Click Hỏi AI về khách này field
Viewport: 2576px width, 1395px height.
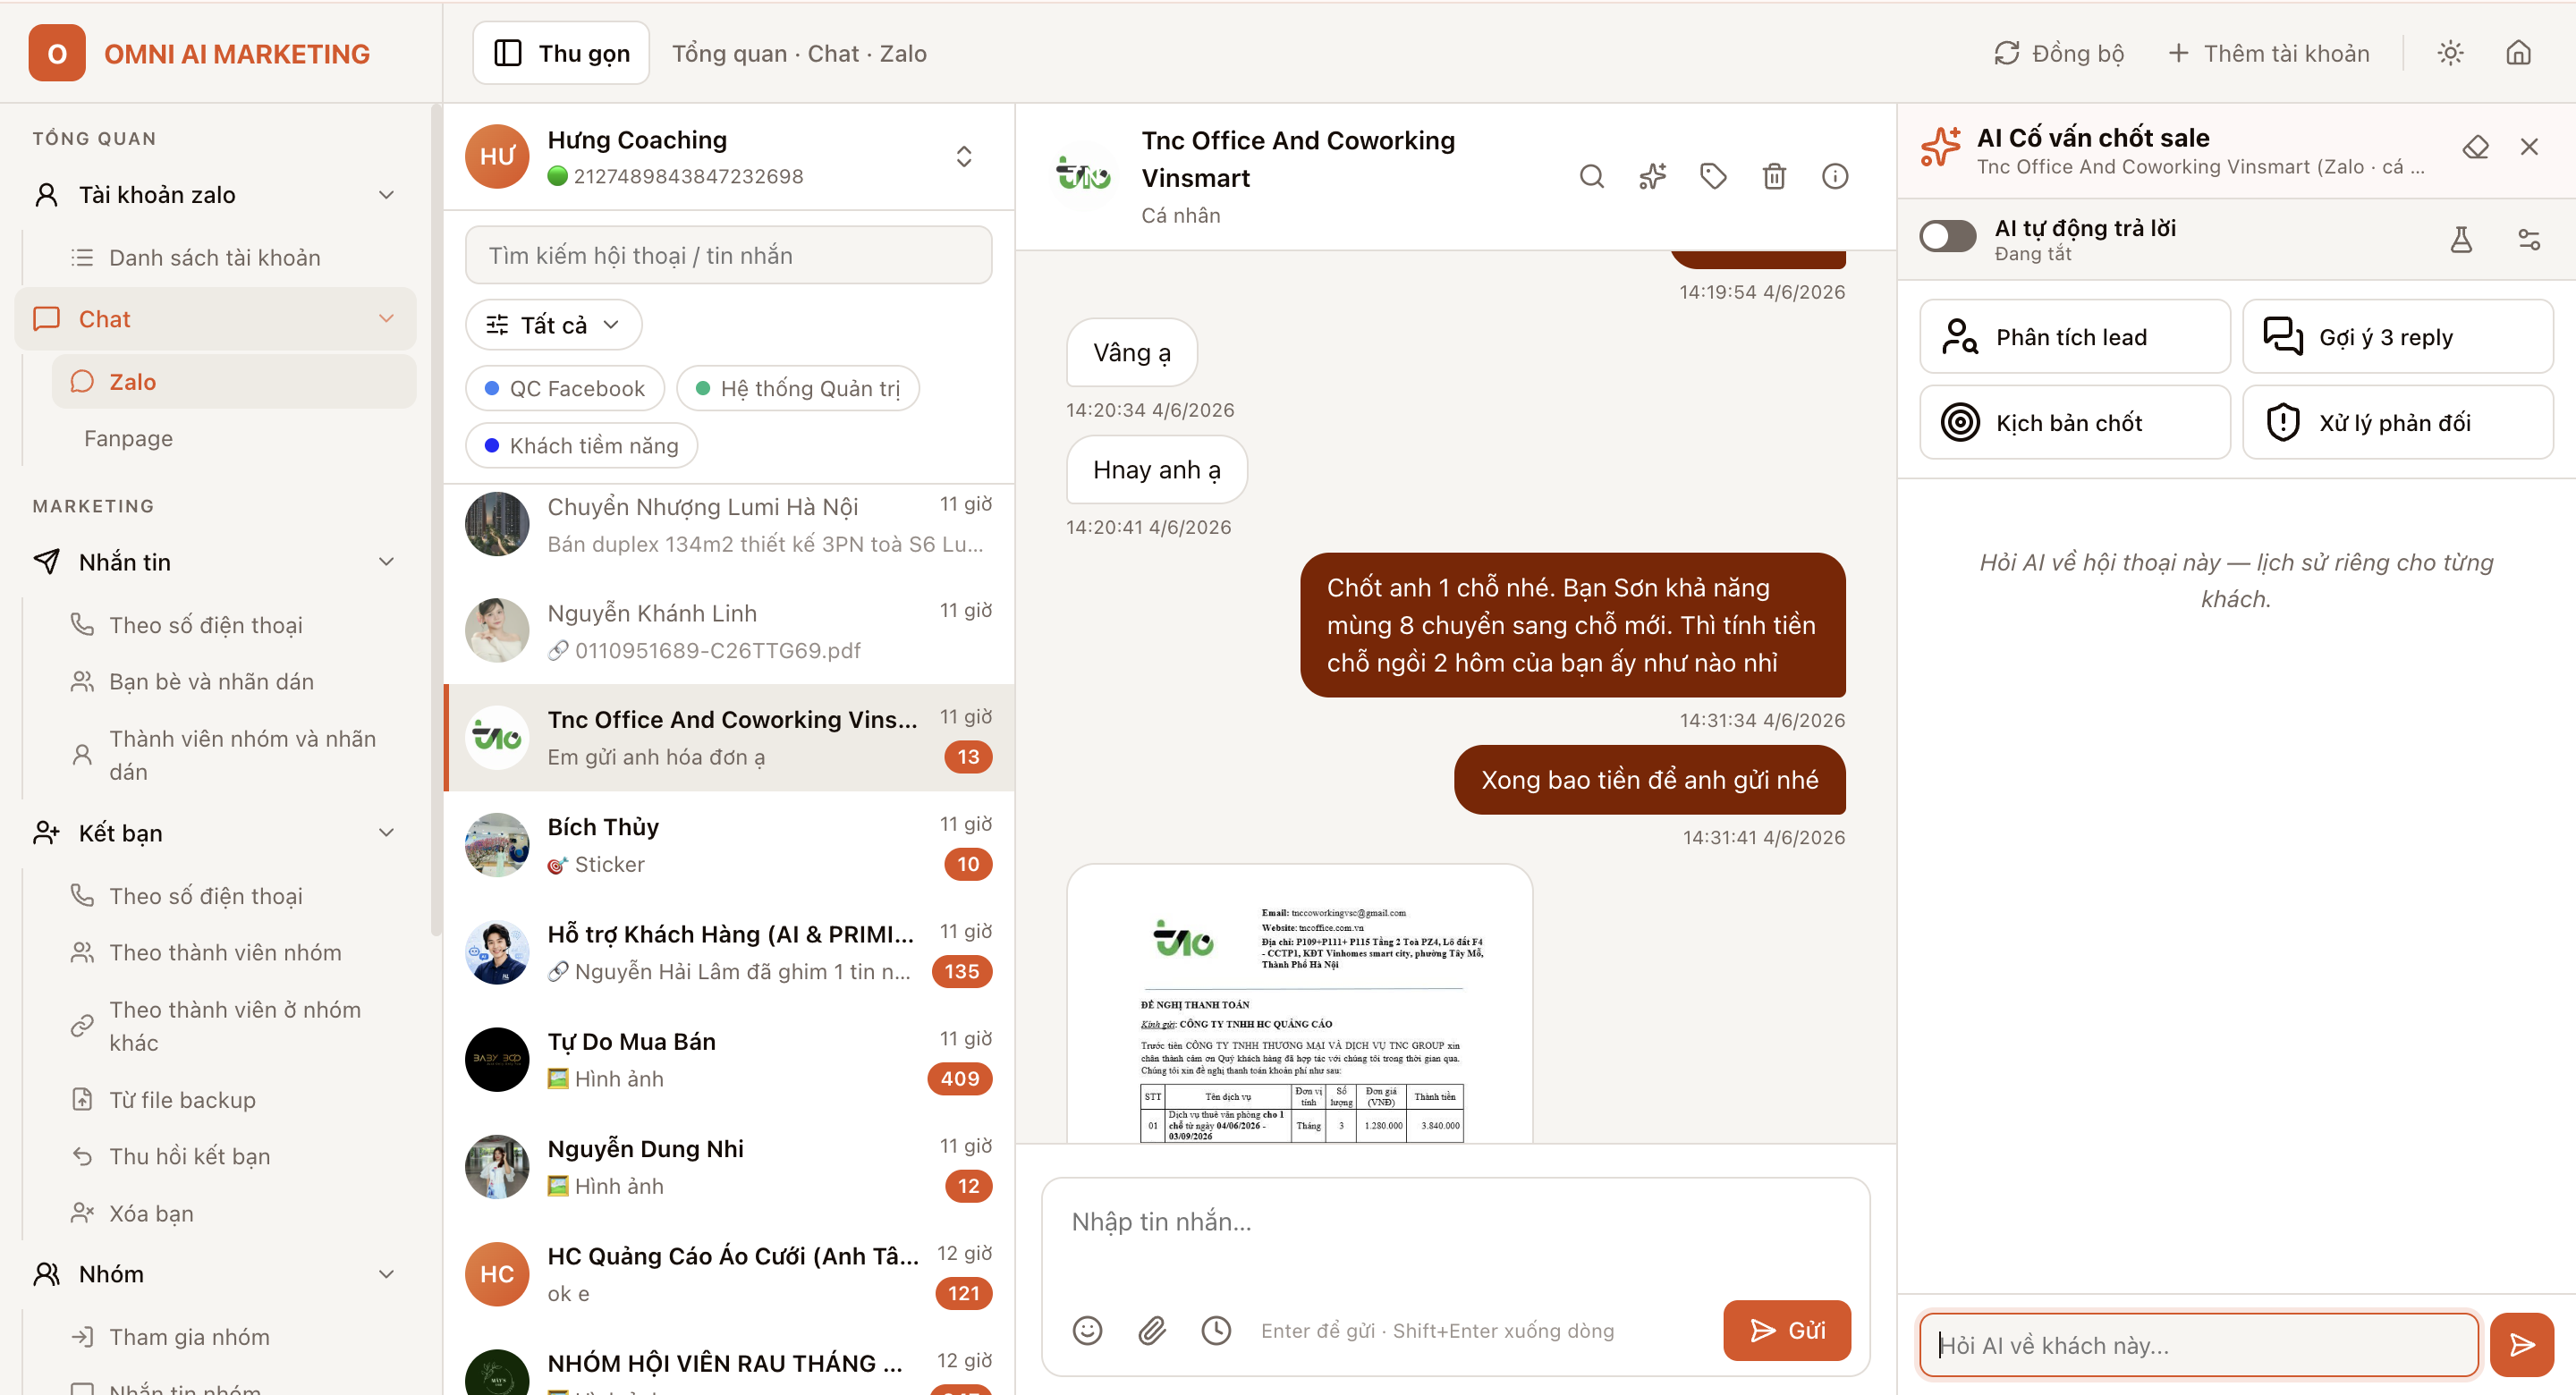(2198, 1345)
